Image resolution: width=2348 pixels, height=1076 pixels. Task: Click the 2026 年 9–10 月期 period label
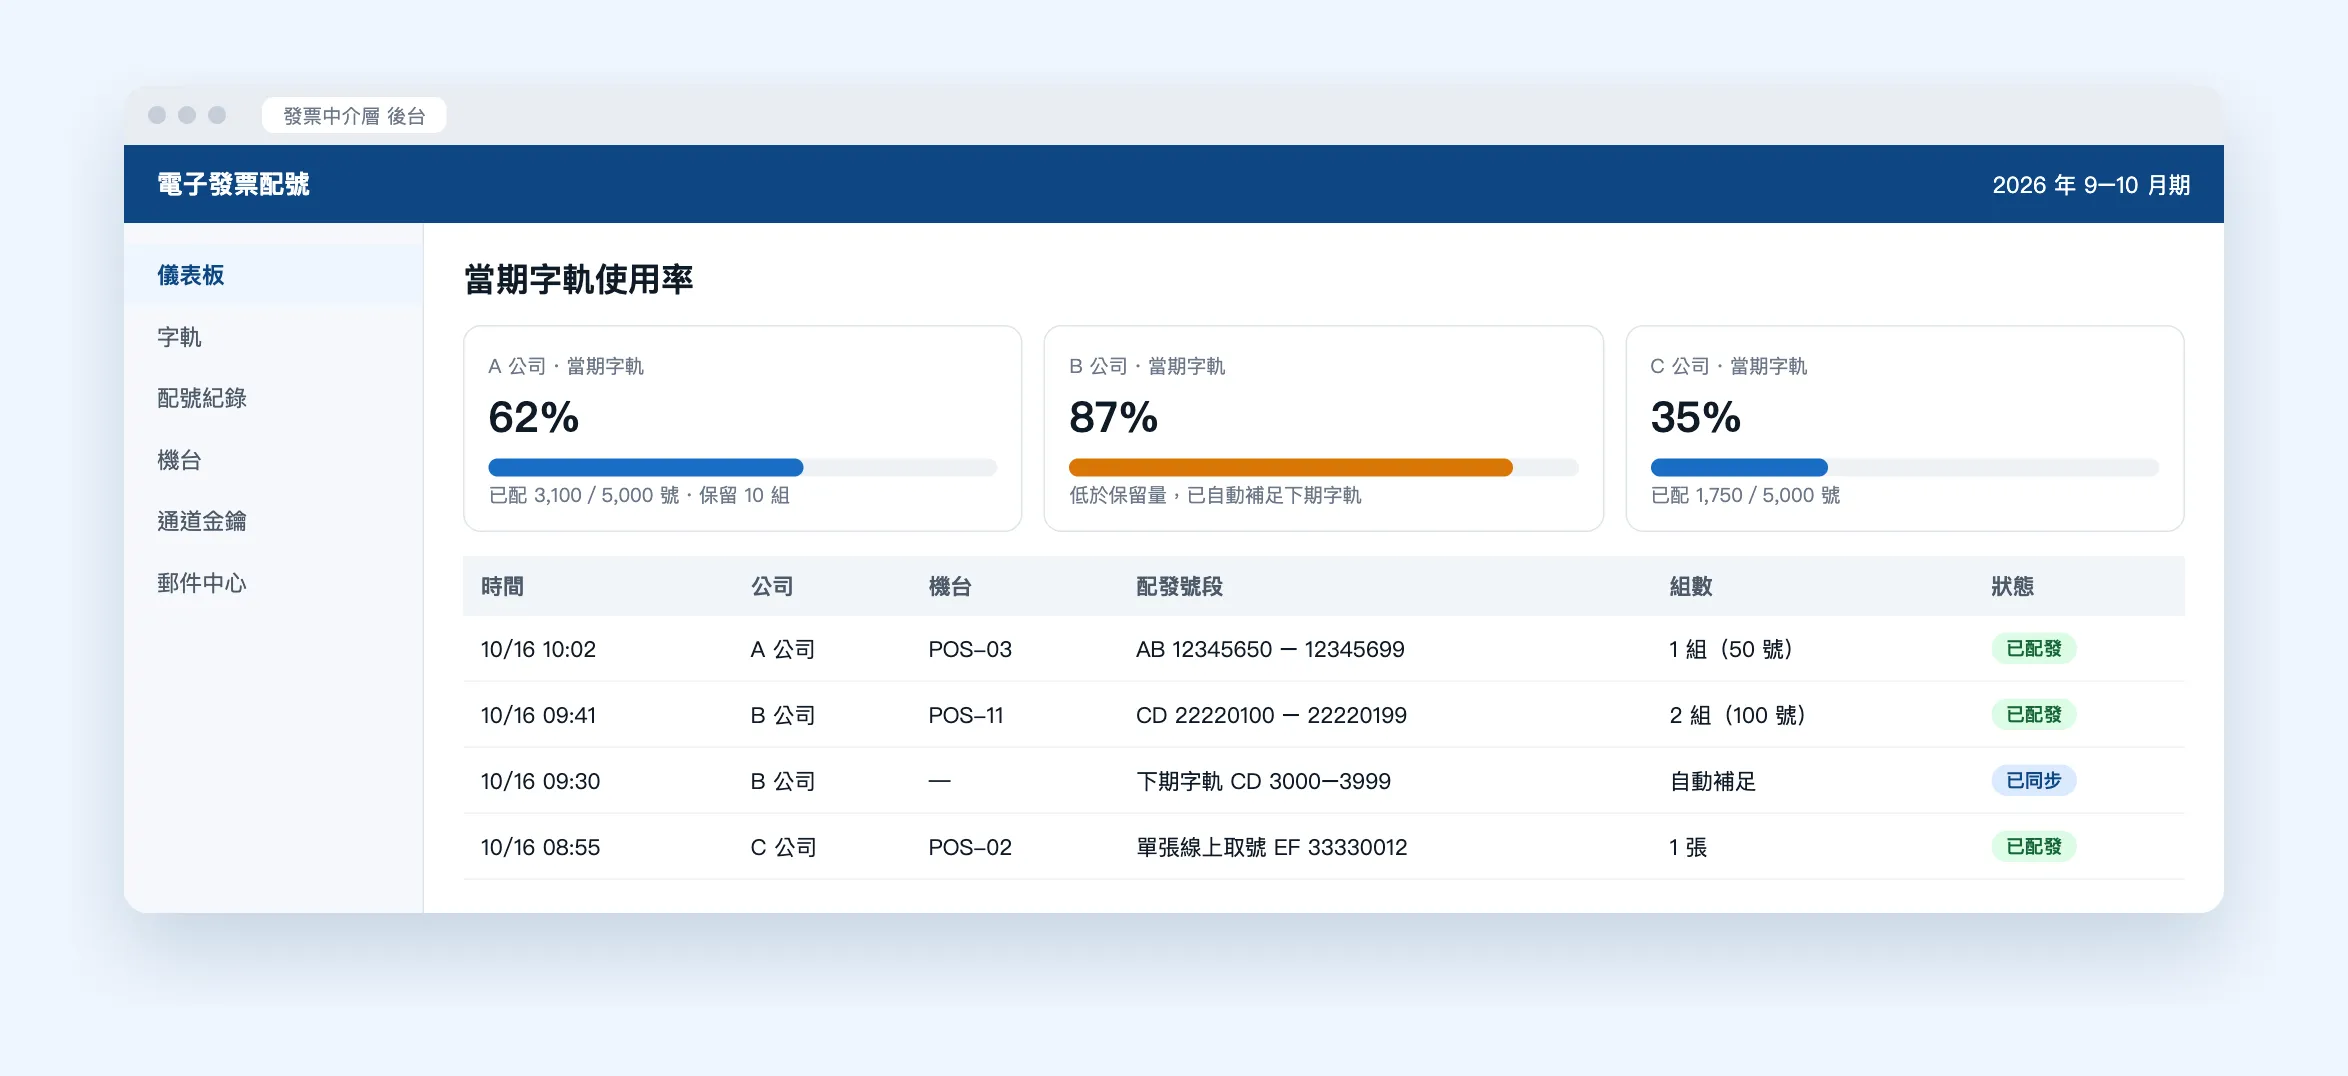click(x=2091, y=185)
